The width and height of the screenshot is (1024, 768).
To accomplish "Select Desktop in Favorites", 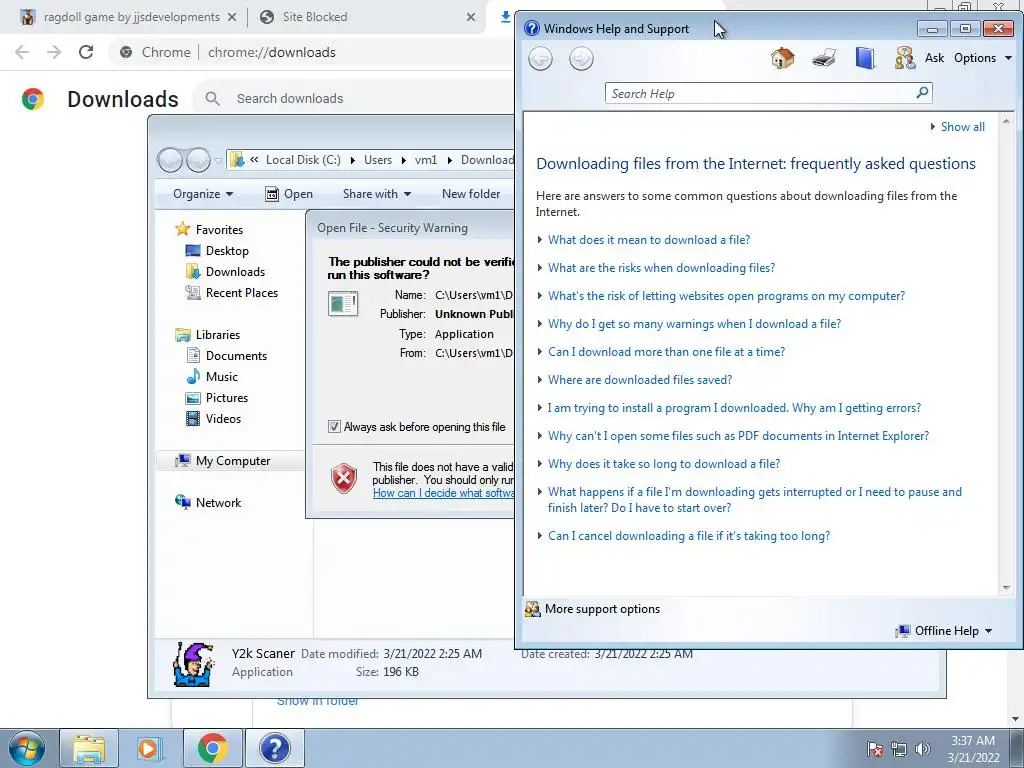I will point(227,251).
